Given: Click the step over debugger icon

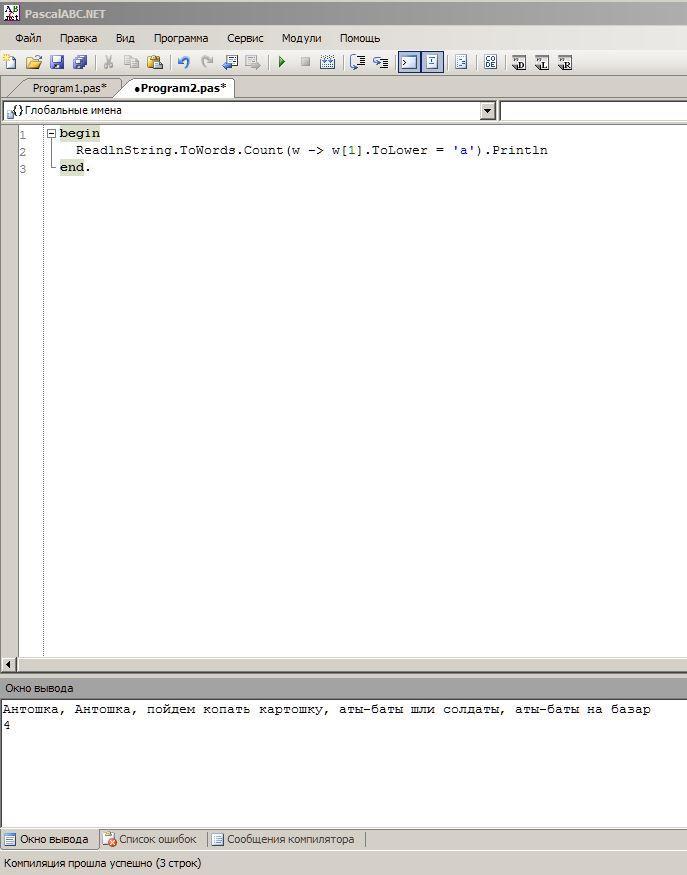Looking at the screenshot, I should 381,62.
